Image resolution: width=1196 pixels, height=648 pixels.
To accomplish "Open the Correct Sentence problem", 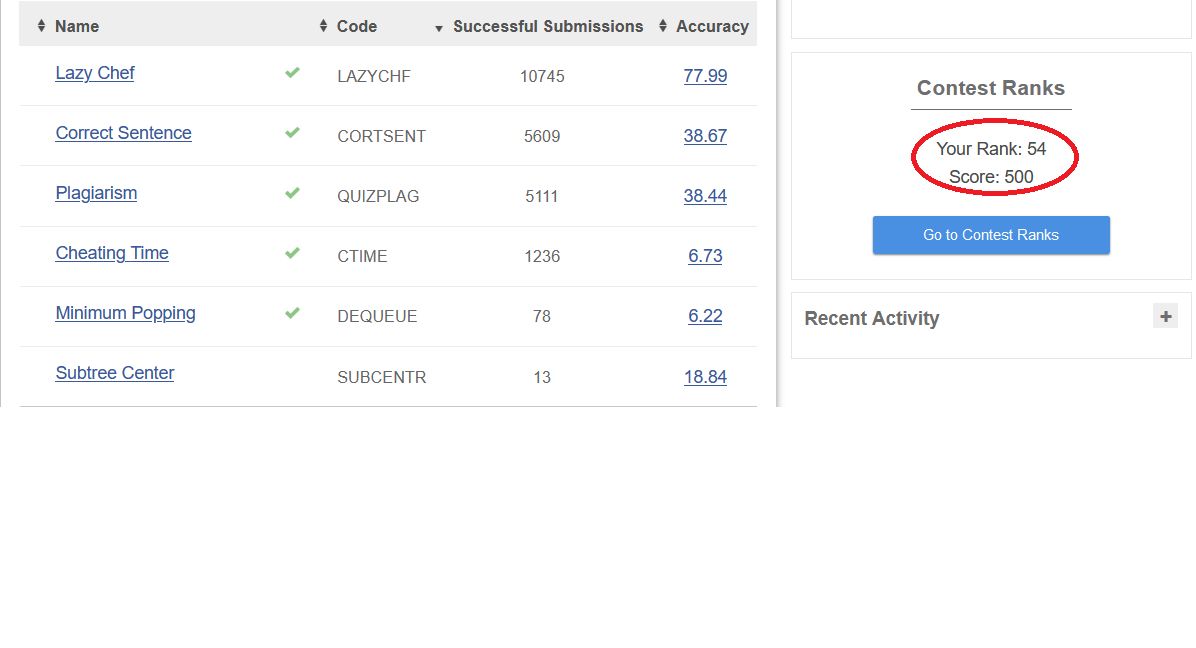I will coord(123,133).
